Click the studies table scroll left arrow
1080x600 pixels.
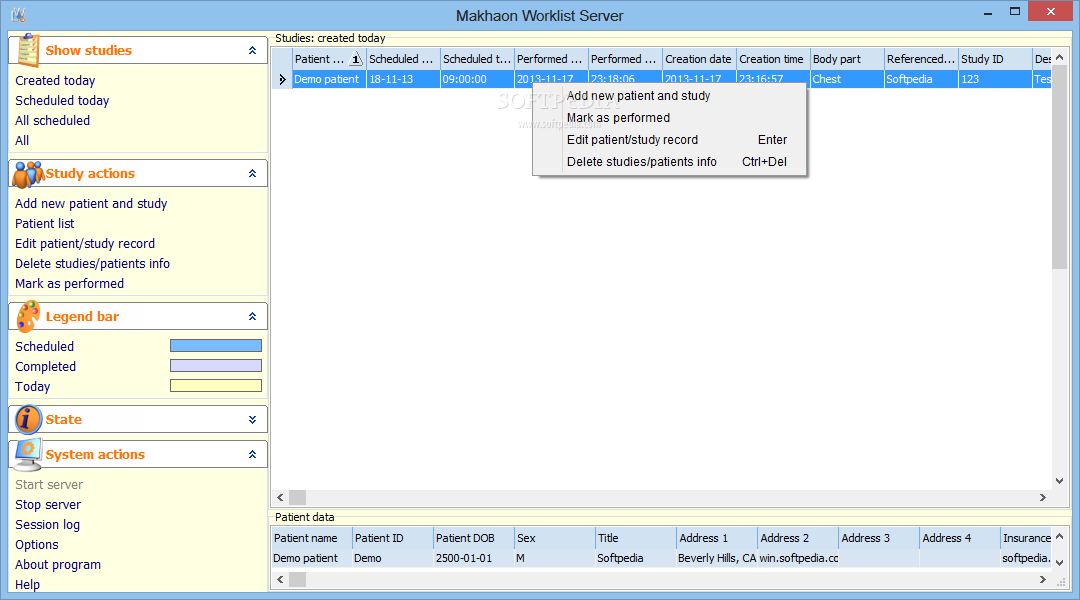(280, 497)
